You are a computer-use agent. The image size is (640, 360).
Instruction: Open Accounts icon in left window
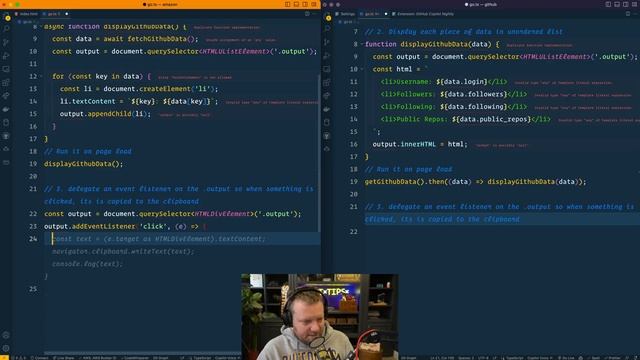6,335
